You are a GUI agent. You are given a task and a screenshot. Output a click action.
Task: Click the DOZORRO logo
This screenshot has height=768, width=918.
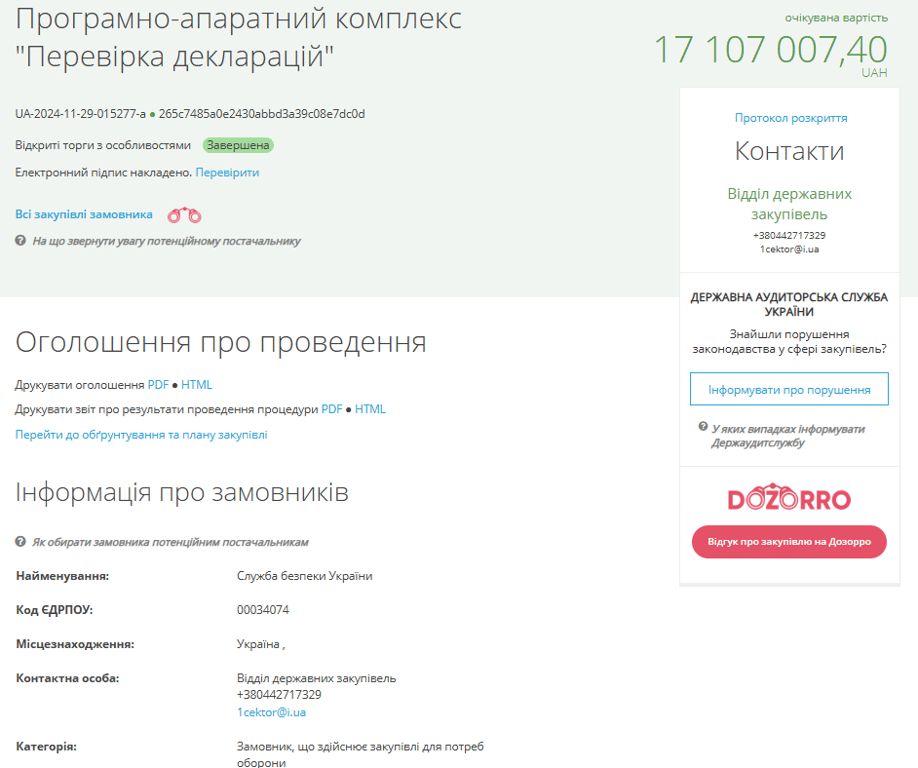coord(789,500)
